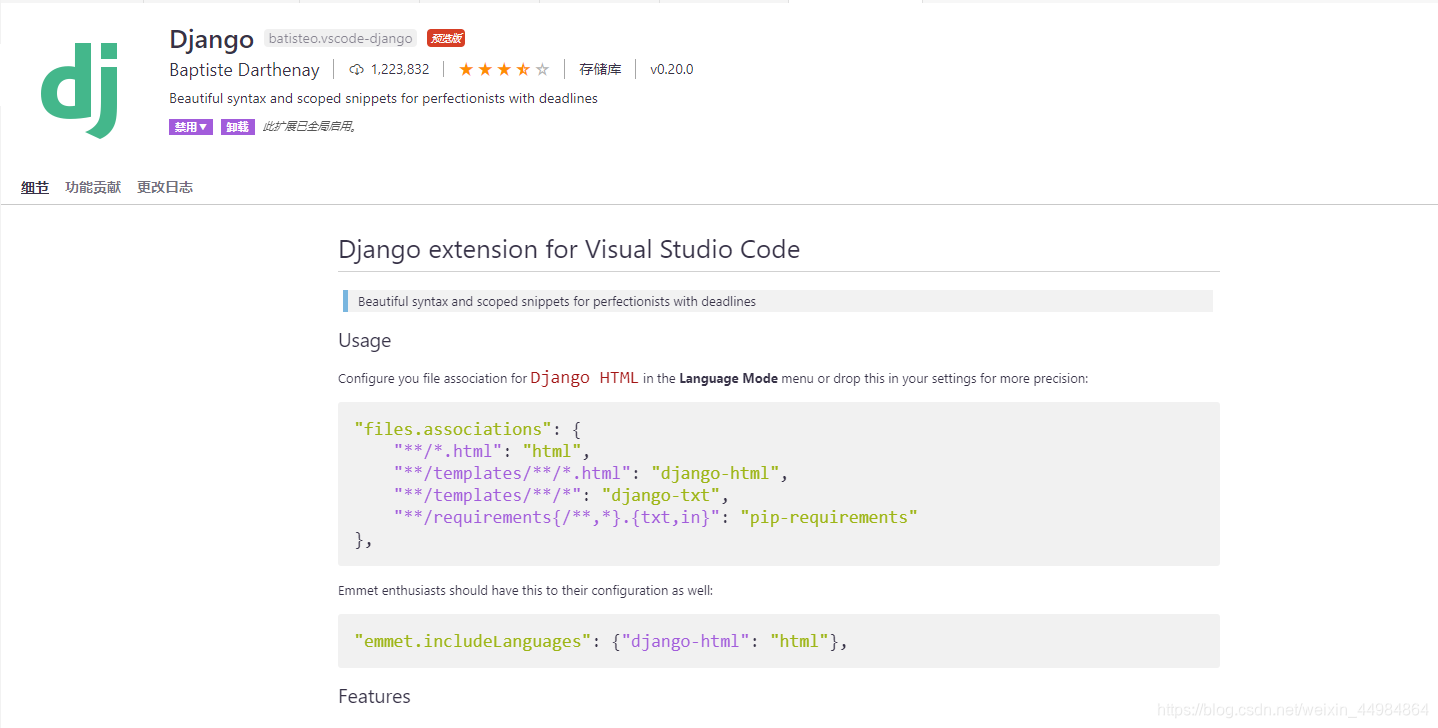
Task: Click the Django extension logo icon
Action: point(80,89)
